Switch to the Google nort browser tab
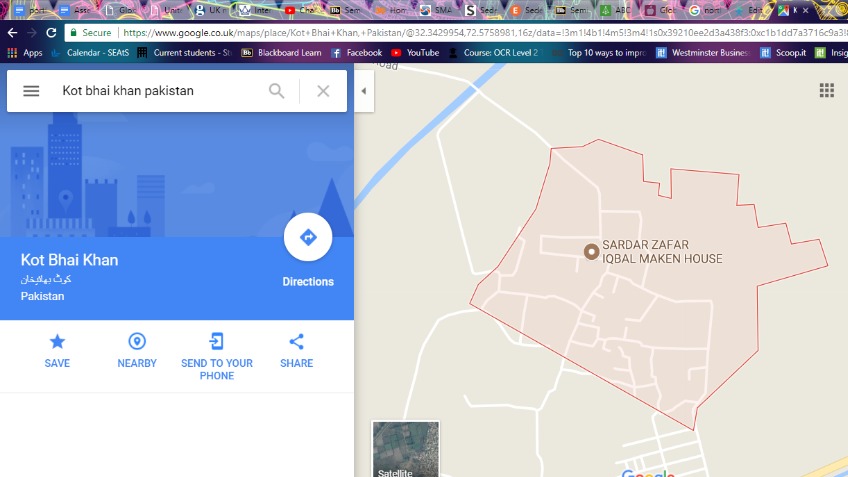 pos(706,10)
